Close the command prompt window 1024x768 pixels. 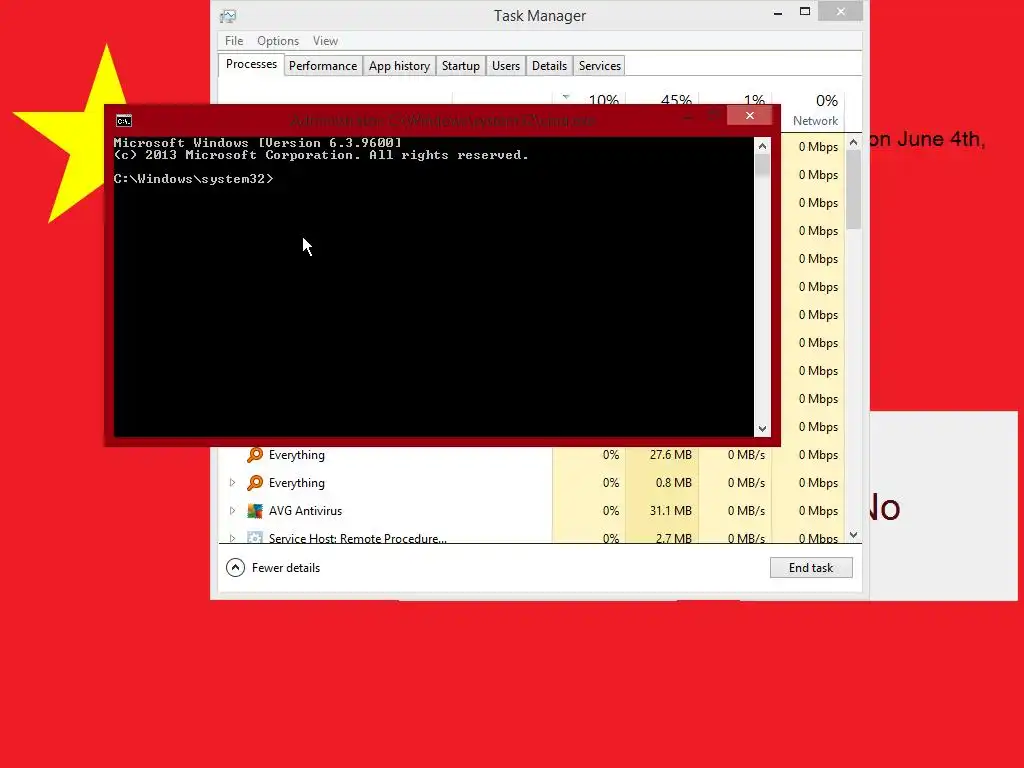(x=750, y=116)
